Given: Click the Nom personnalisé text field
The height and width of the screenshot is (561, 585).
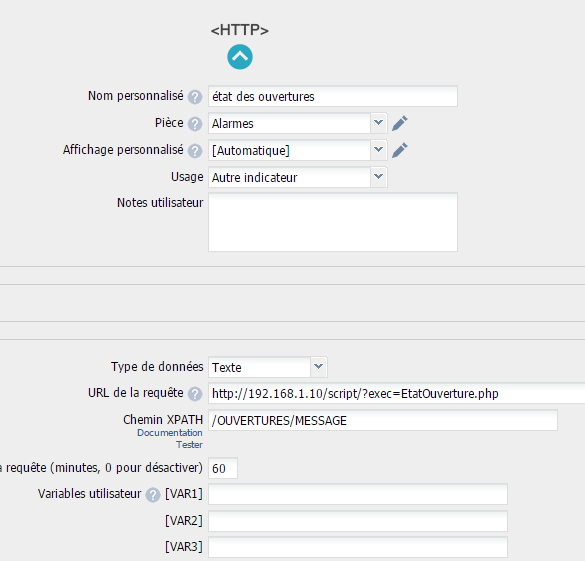Looking at the screenshot, I should click(x=333, y=96).
